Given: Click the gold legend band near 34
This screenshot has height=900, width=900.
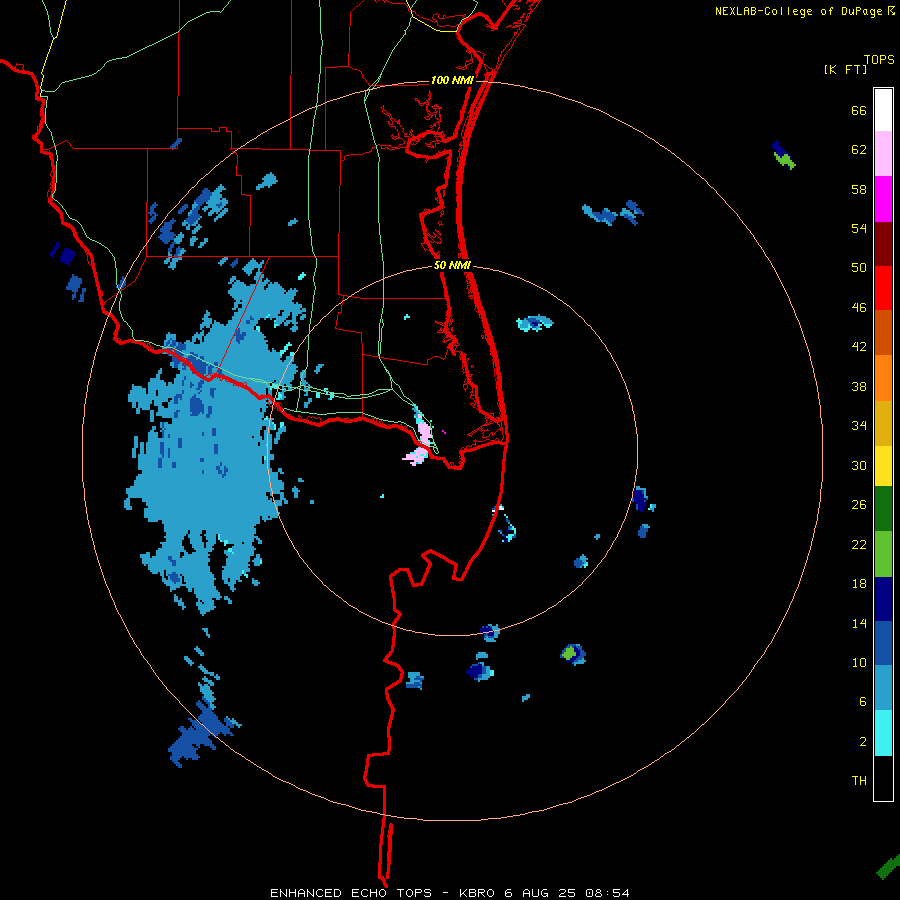Looking at the screenshot, I should (x=883, y=423).
